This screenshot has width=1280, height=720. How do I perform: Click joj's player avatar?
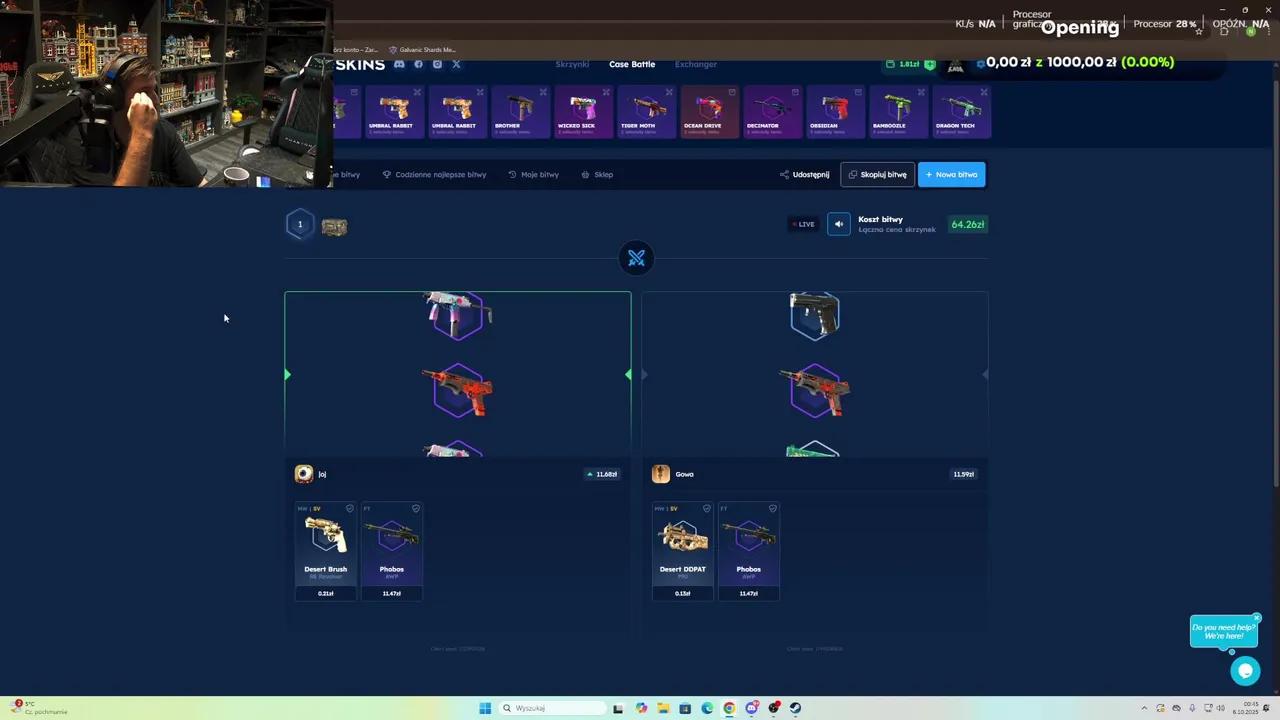click(x=304, y=474)
